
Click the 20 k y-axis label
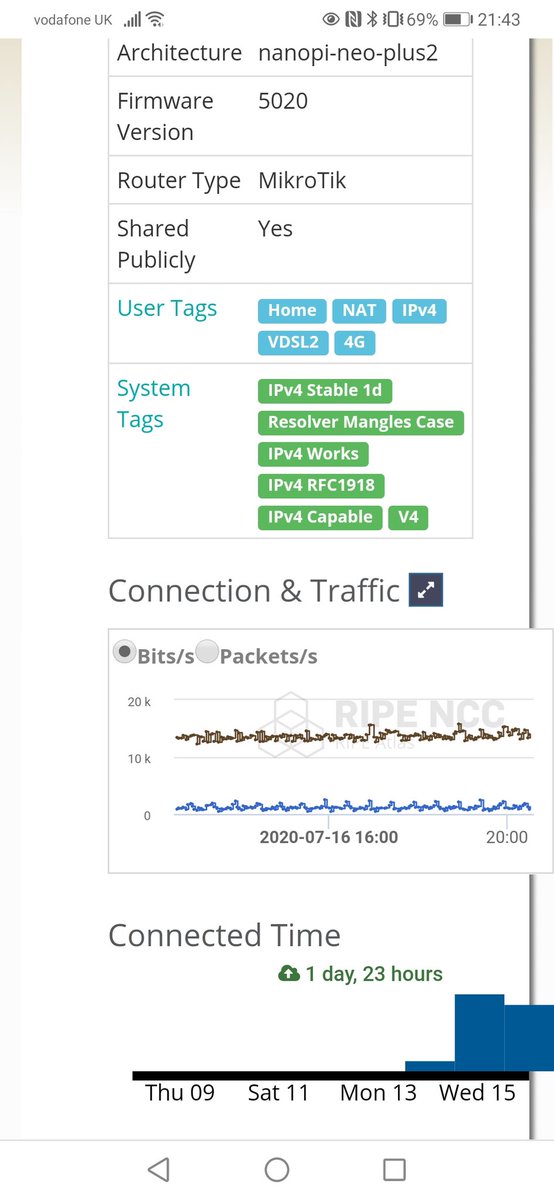point(139,702)
